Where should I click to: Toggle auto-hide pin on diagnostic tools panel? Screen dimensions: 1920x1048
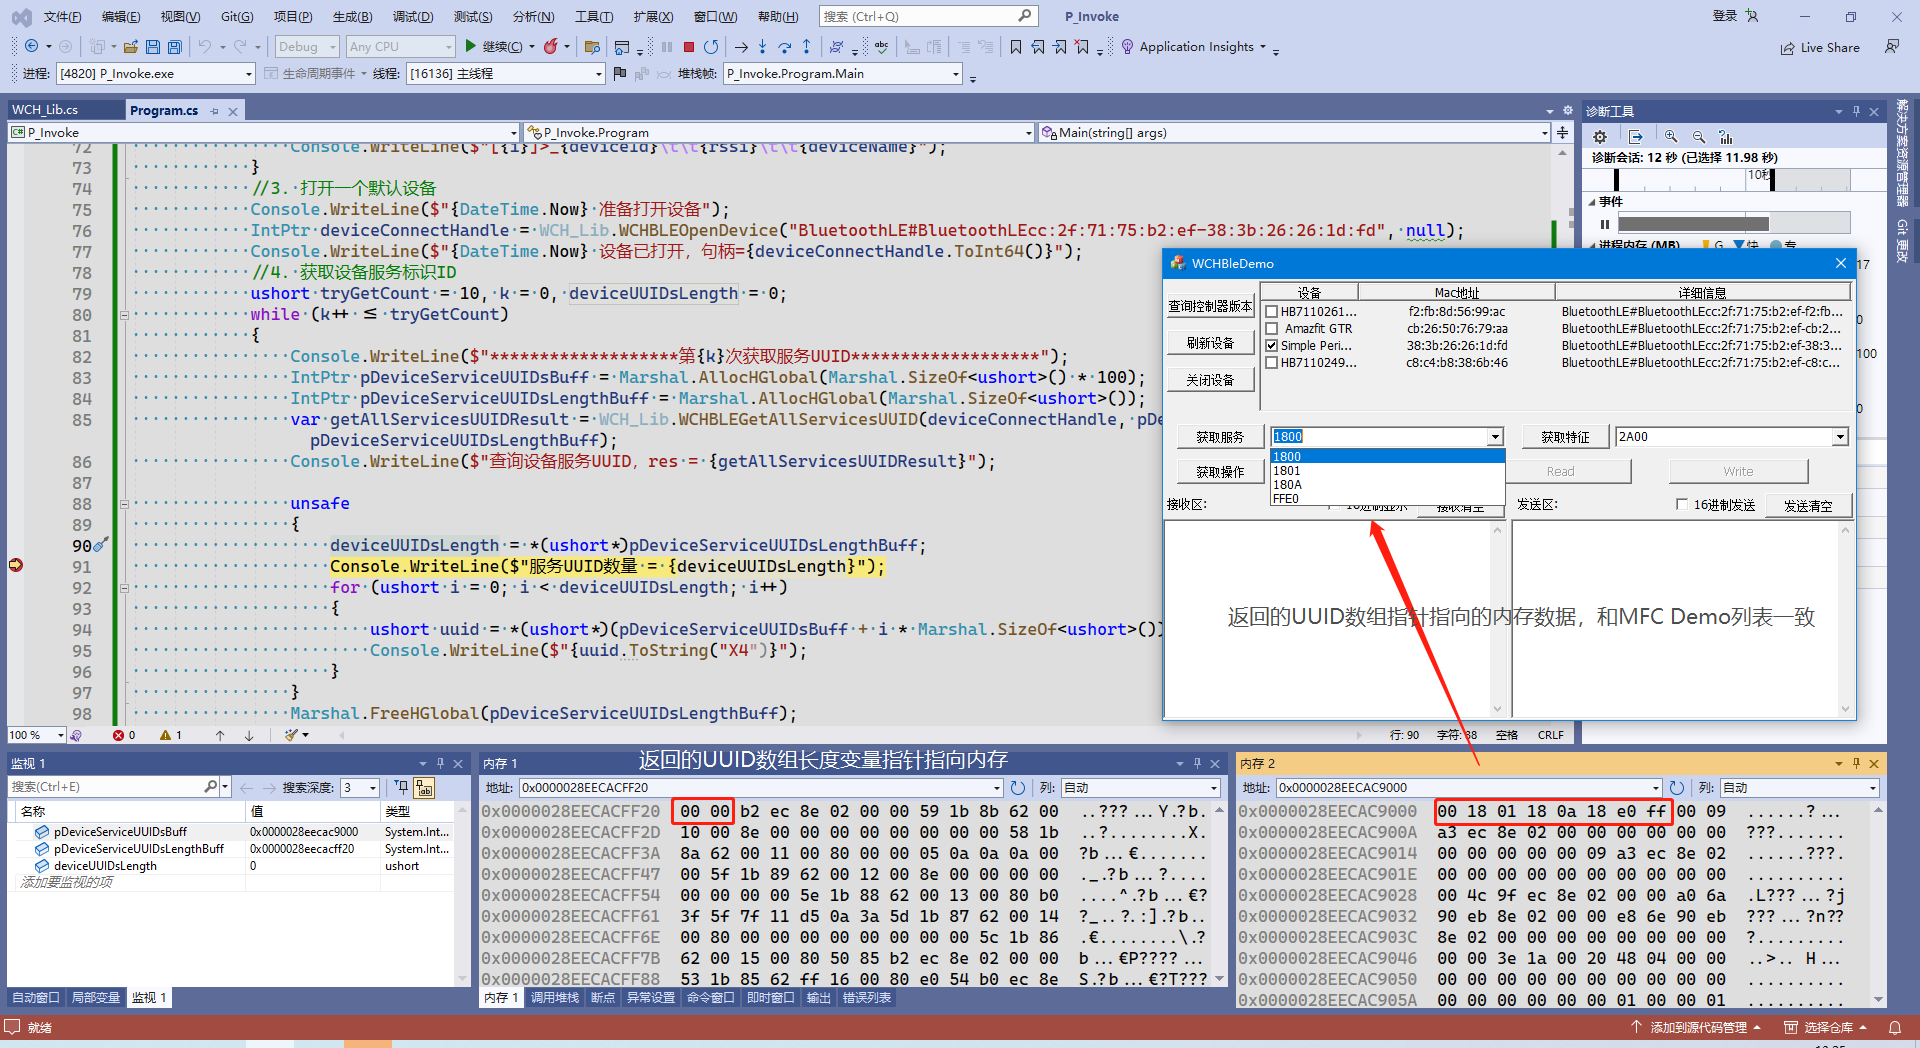point(1856,111)
